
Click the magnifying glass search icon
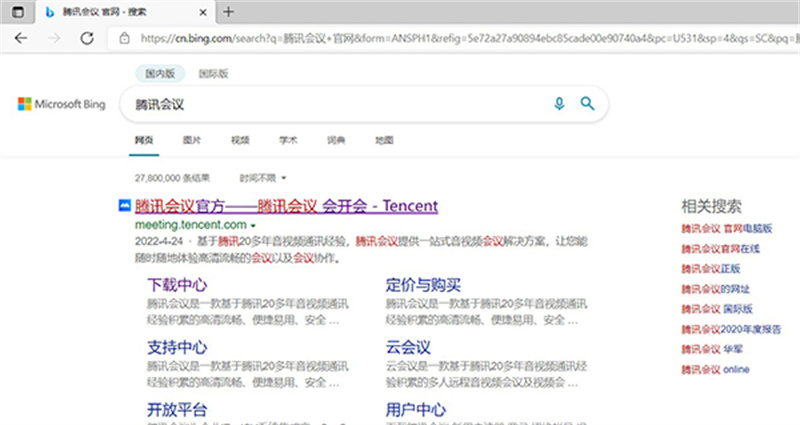click(588, 104)
